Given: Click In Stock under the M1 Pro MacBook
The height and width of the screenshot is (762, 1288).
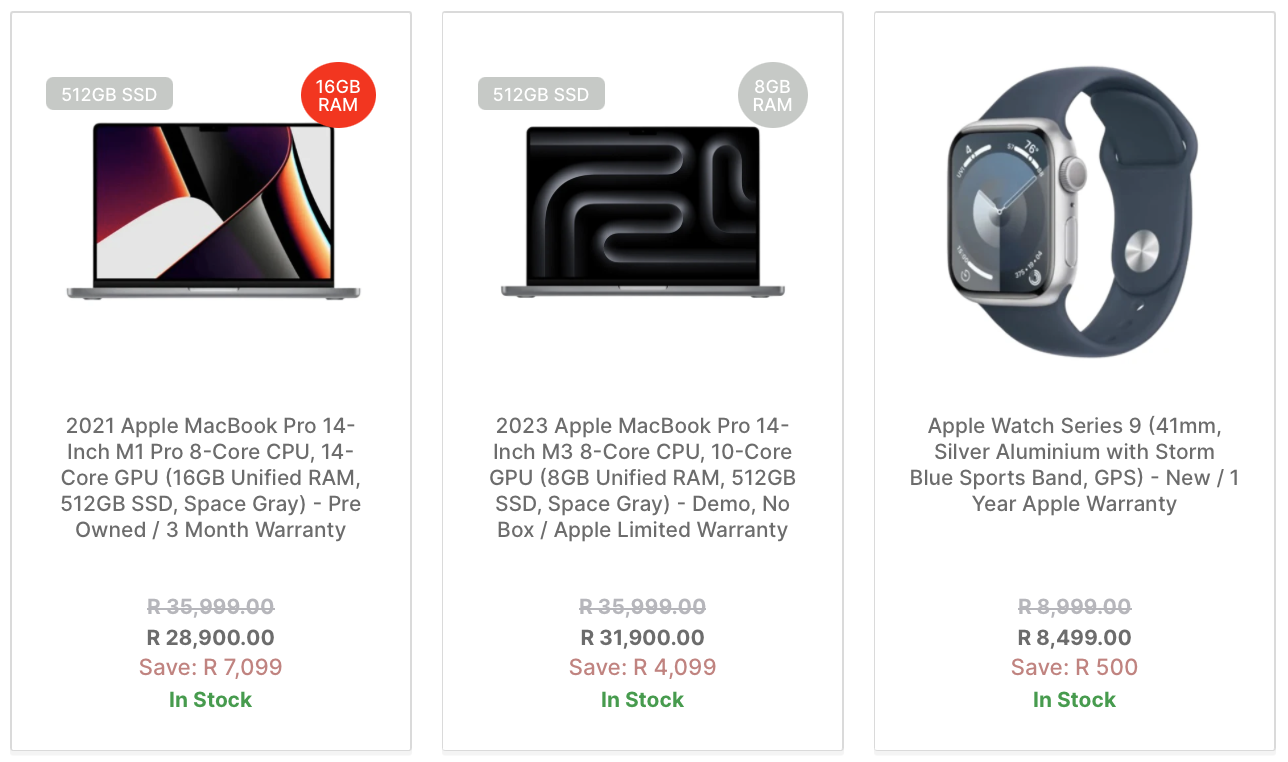Looking at the screenshot, I should pos(211,700).
